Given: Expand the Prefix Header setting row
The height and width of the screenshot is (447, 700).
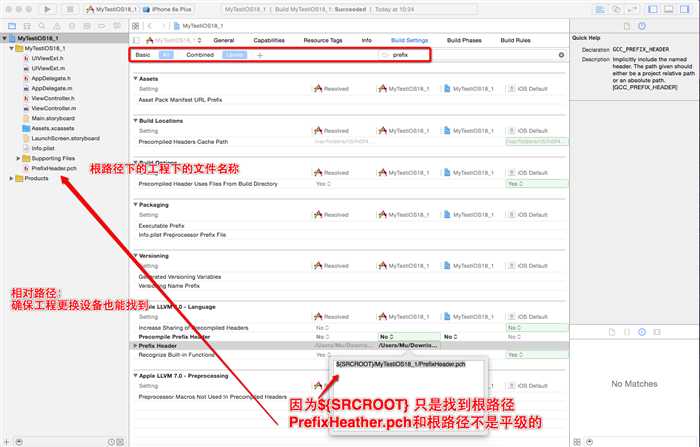Looking at the screenshot, I should pos(135,346).
